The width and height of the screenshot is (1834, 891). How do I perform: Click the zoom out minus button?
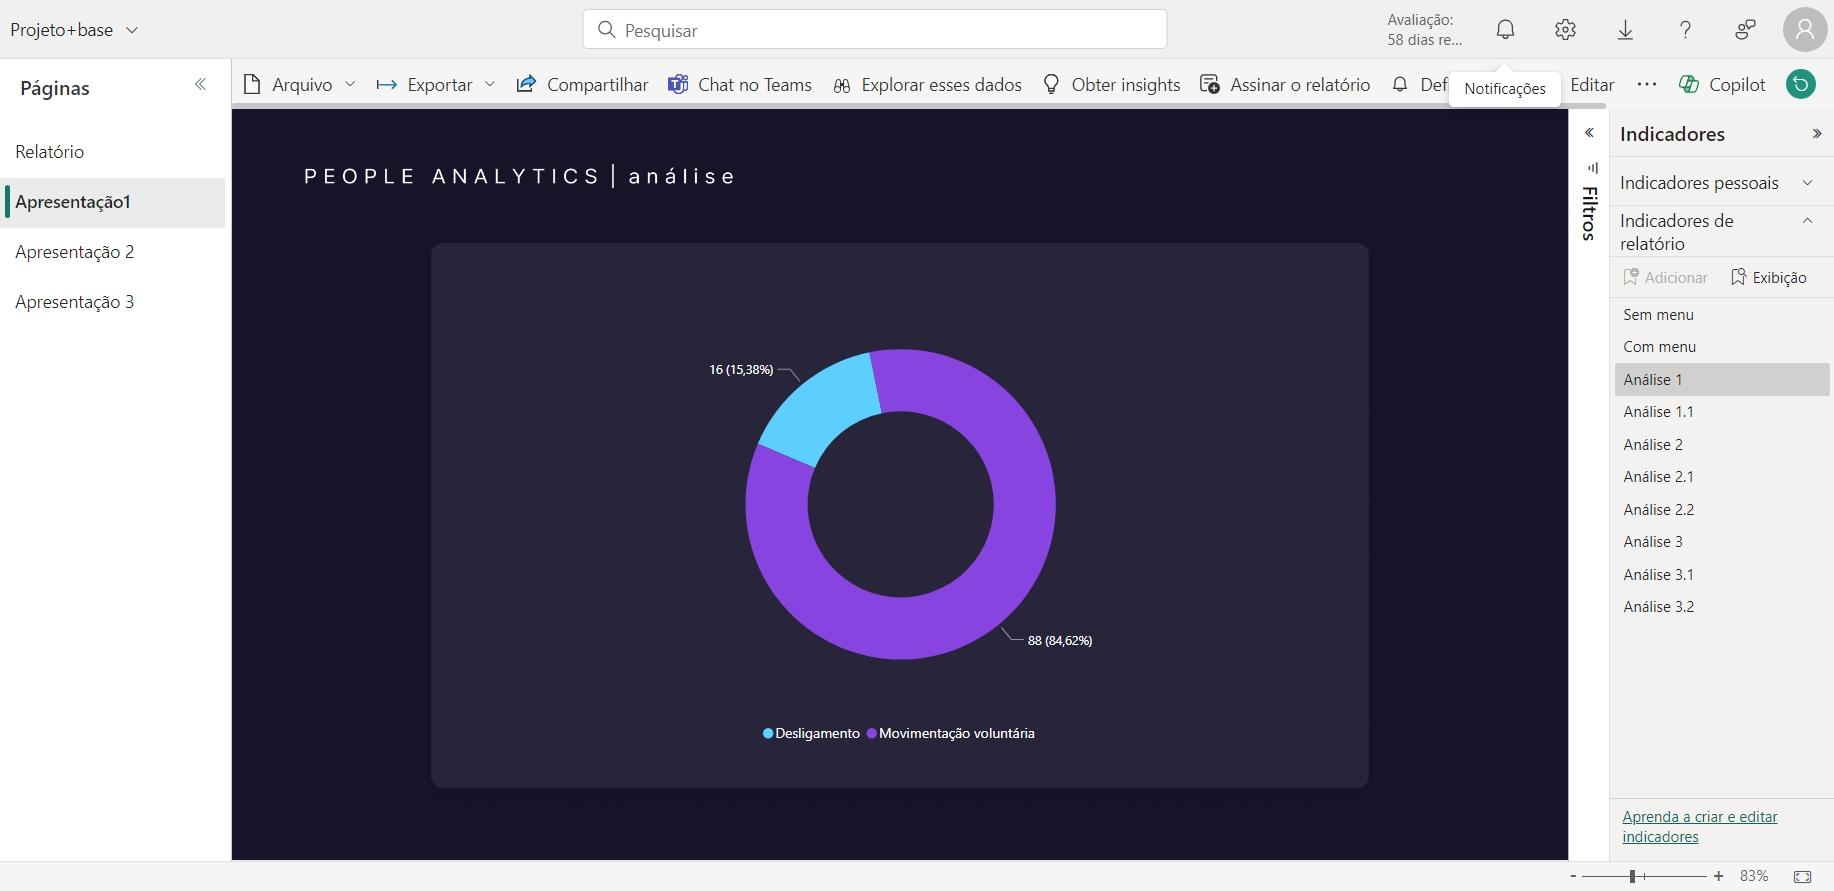[x=1573, y=876]
